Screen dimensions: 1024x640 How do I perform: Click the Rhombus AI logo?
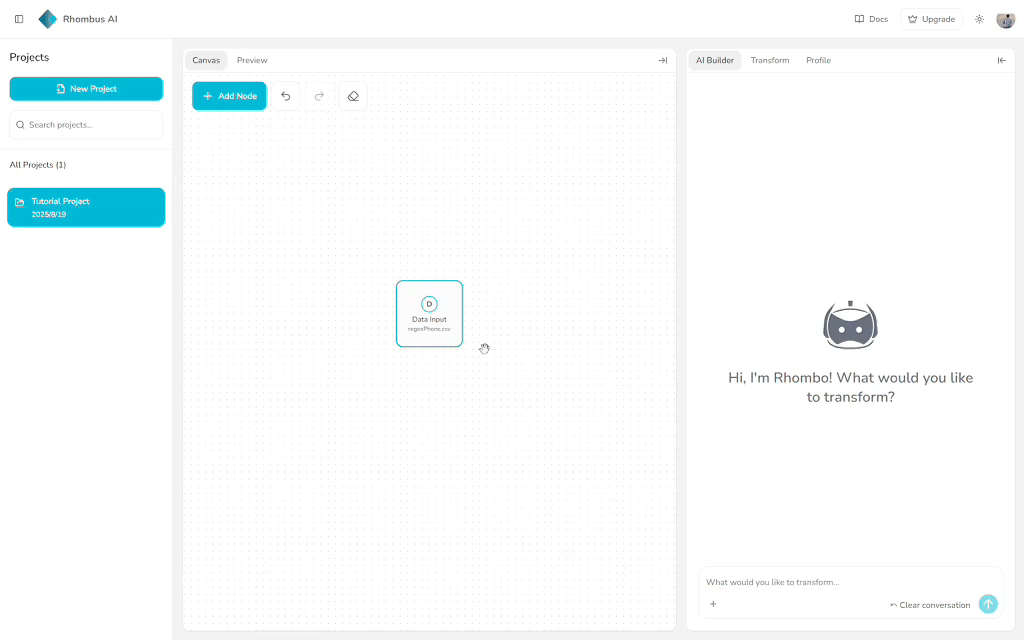click(x=48, y=19)
